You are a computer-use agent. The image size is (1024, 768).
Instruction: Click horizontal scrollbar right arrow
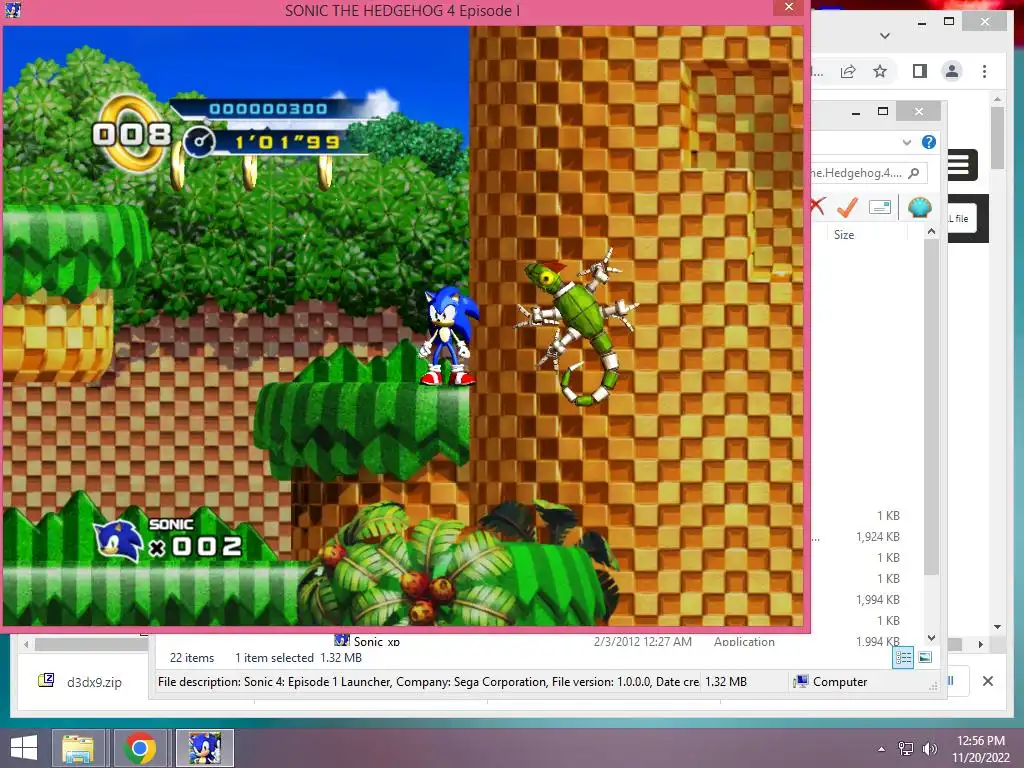click(x=980, y=645)
